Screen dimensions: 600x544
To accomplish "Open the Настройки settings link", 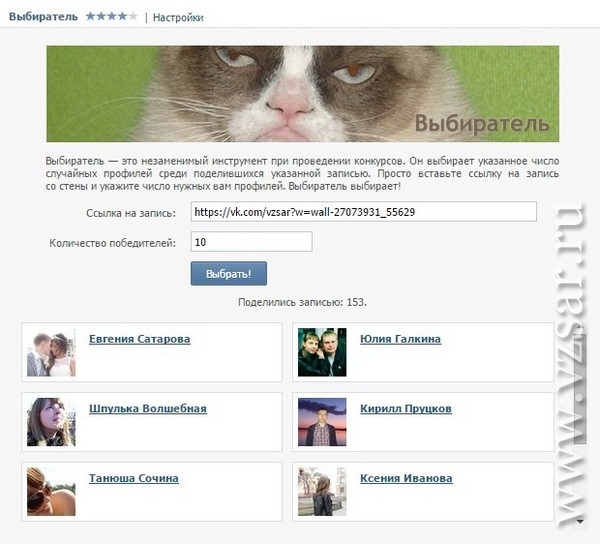I will click(x=178, y=17).
